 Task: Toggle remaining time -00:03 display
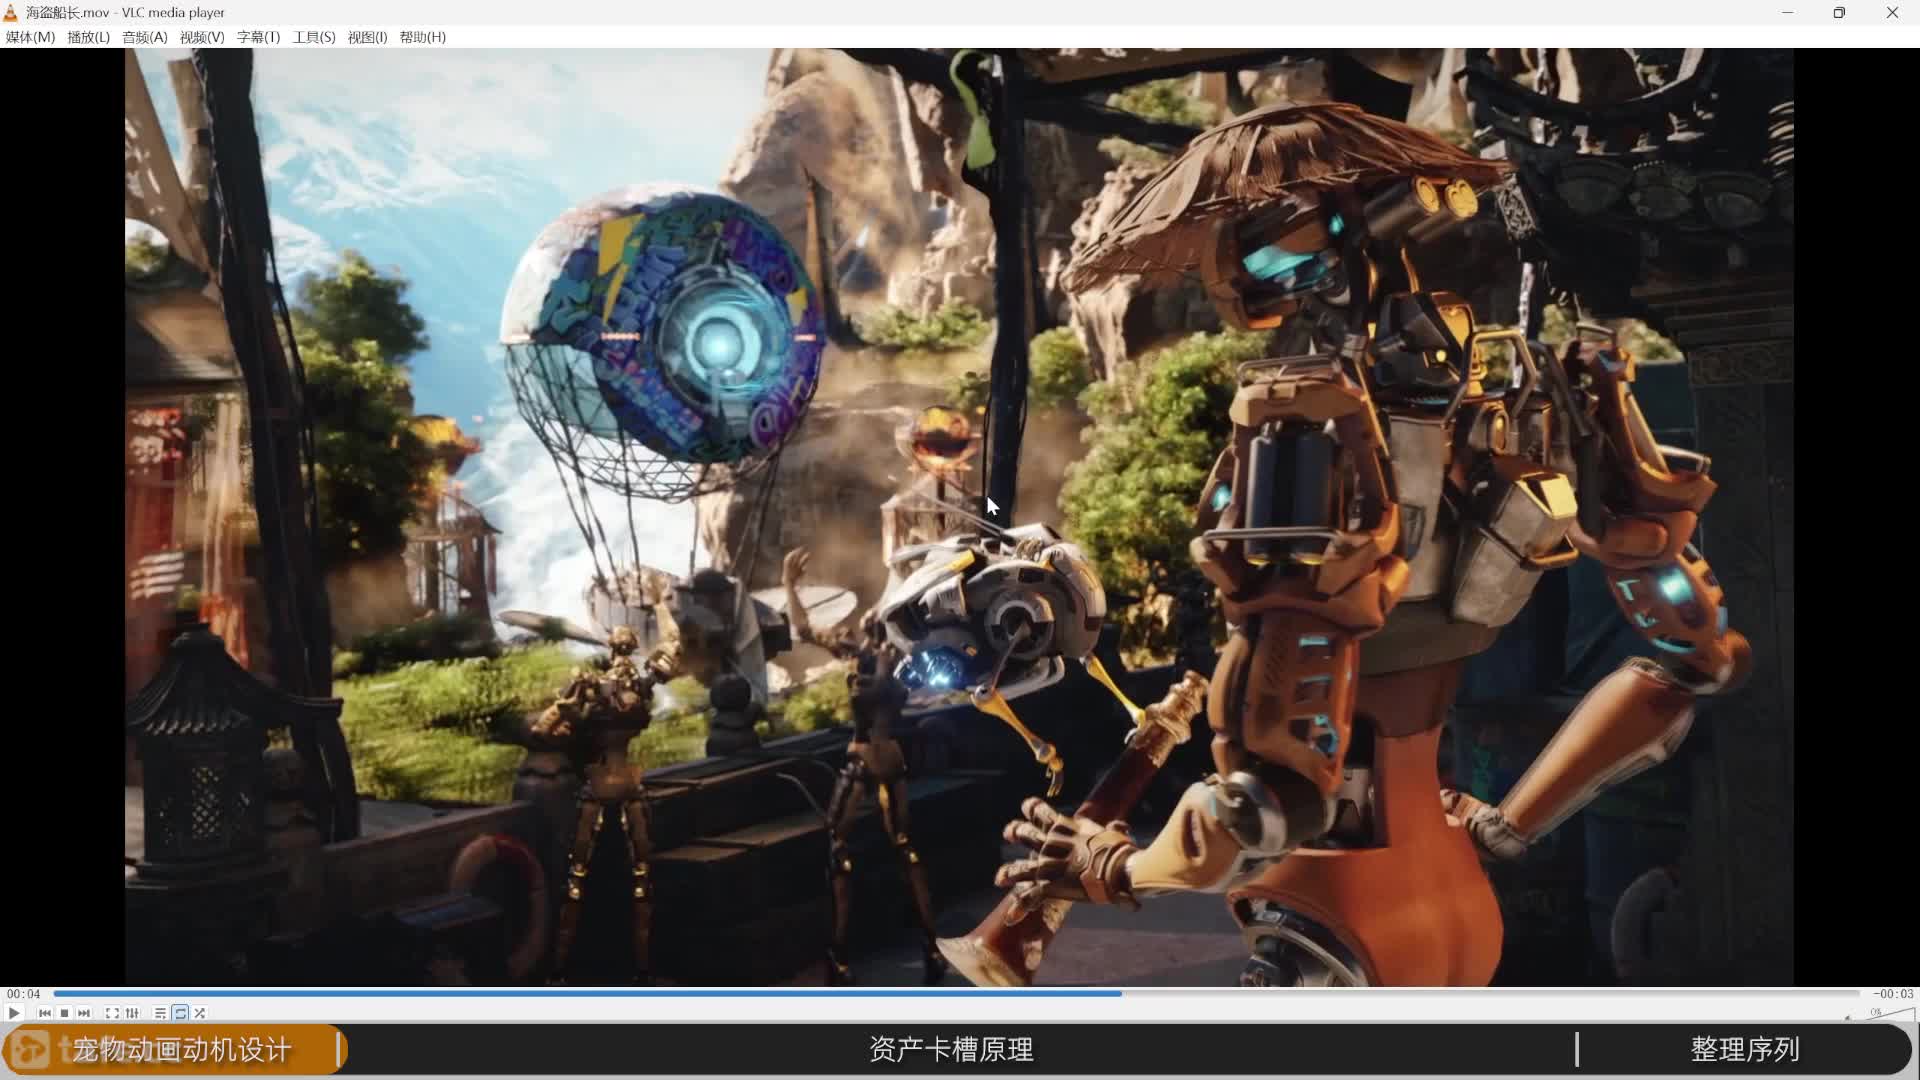(1893, 994)
